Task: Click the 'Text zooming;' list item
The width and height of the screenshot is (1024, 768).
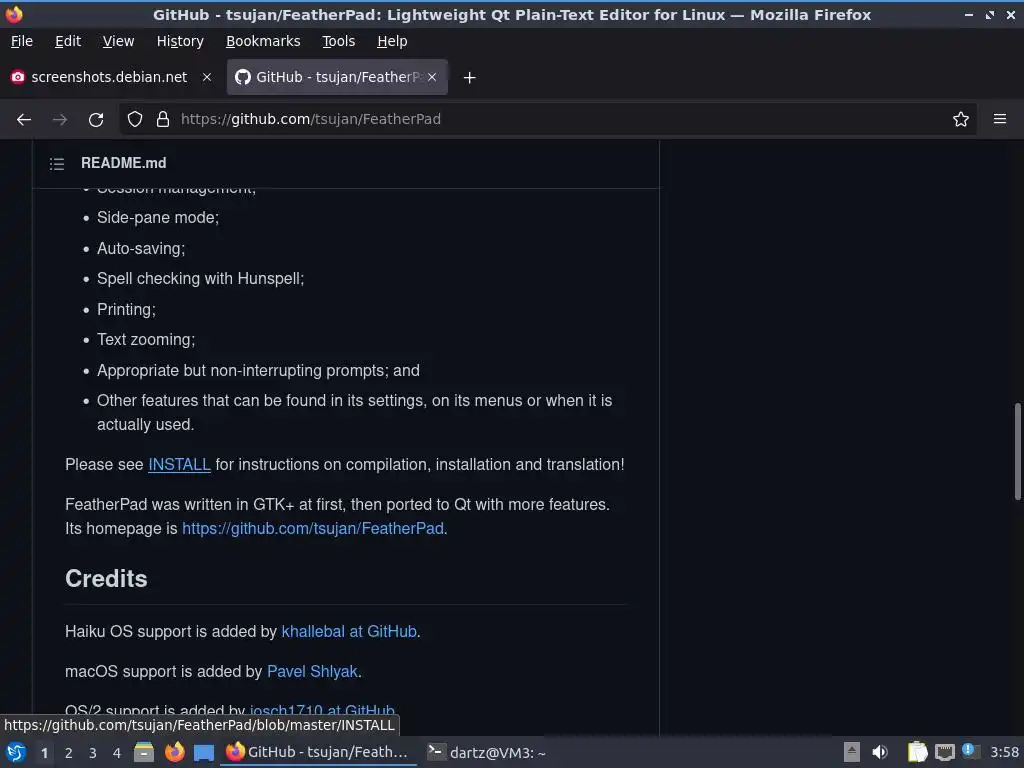Action: pyautogui.click(x=146, y=340)
